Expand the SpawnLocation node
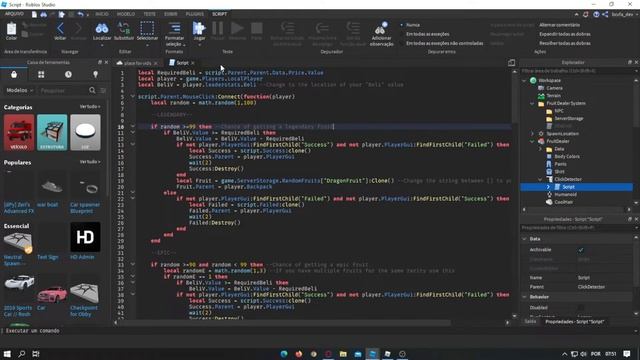 click(x=532, y=133)
